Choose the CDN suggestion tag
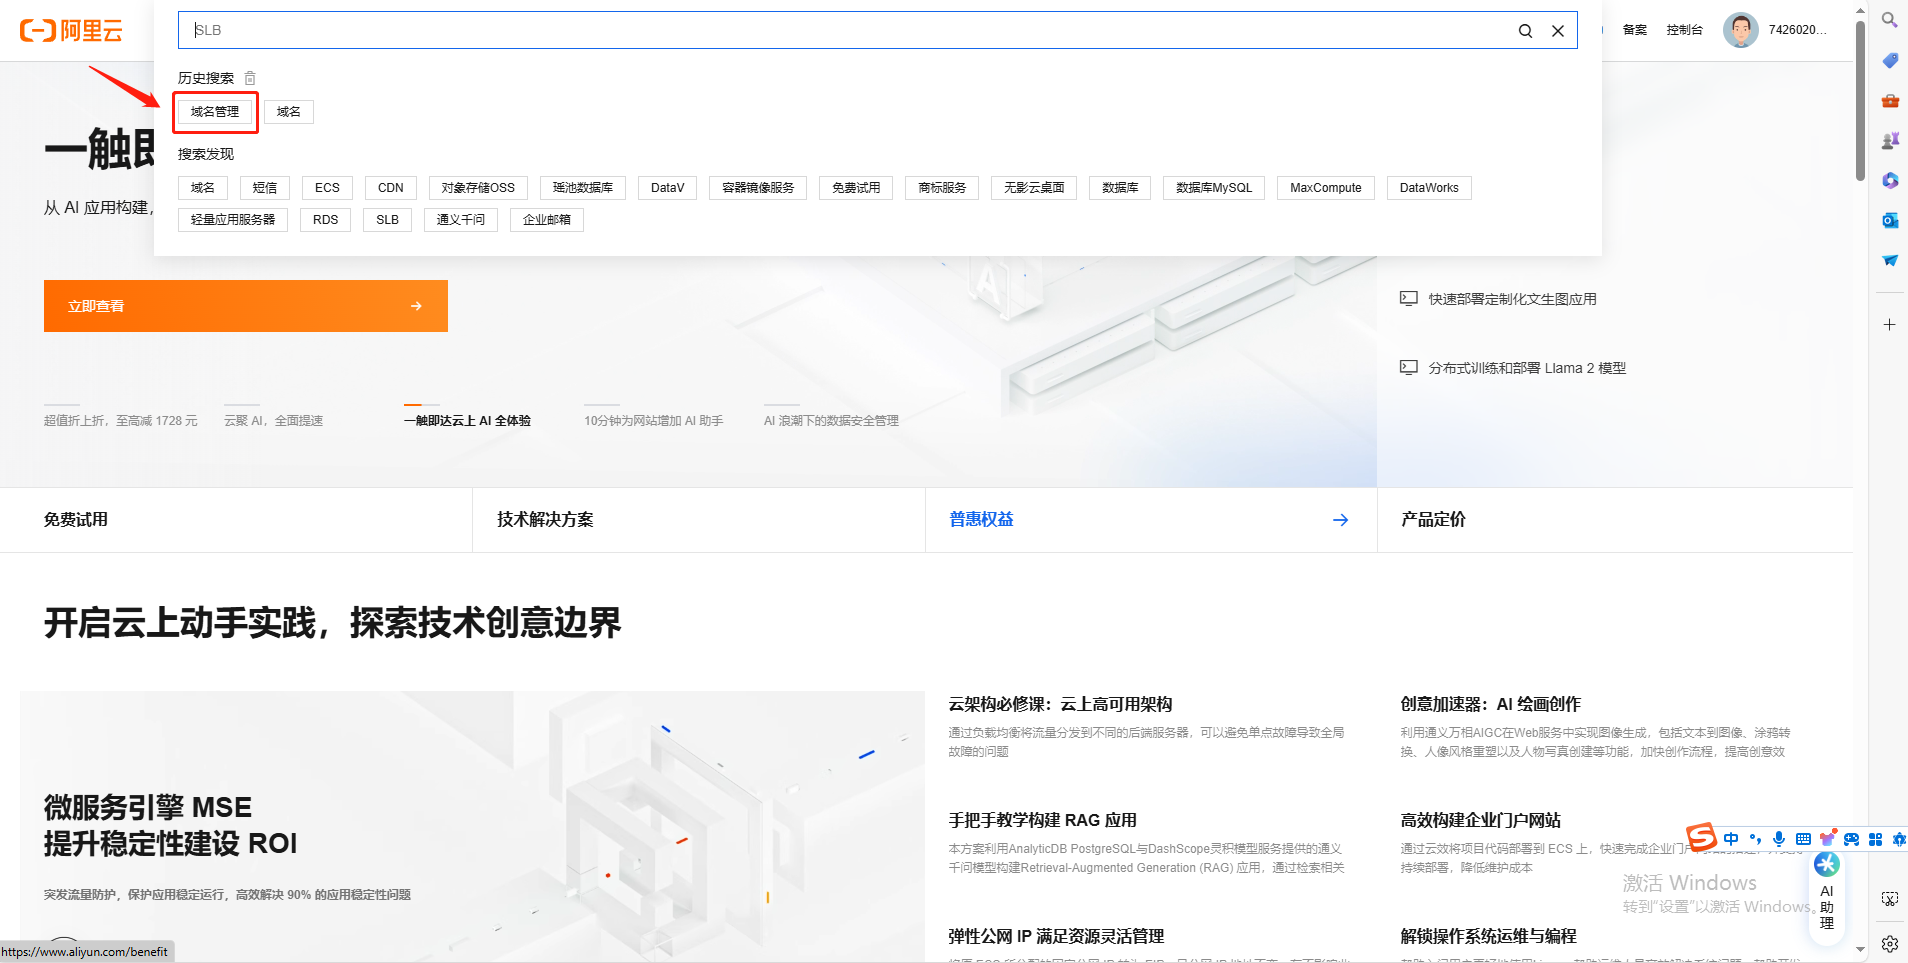Screen dimensions: 1908x963 click(x=391, y=188)
